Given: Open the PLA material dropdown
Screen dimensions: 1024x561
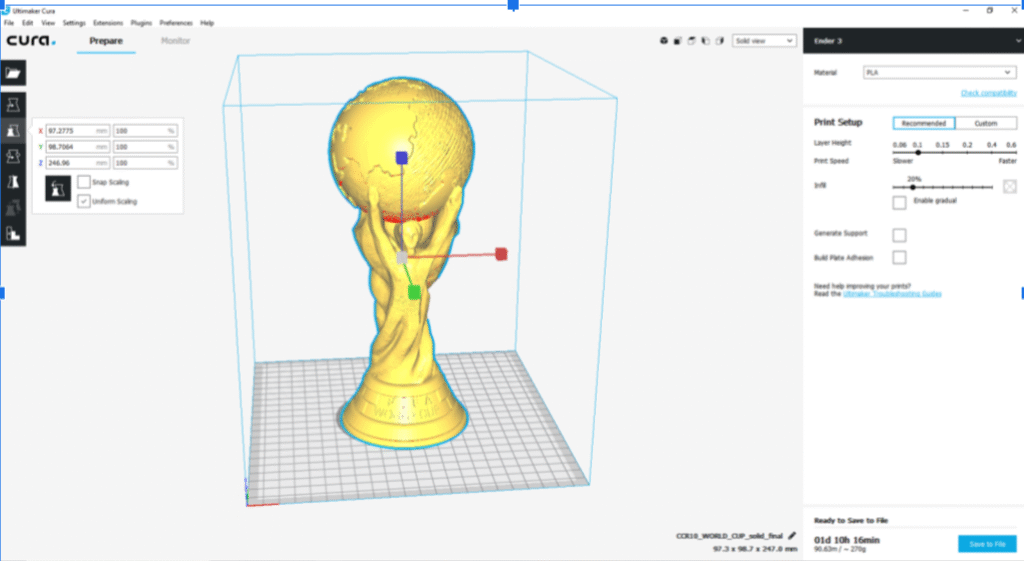Looking at the screenshot, I should (x=939, y=72).
